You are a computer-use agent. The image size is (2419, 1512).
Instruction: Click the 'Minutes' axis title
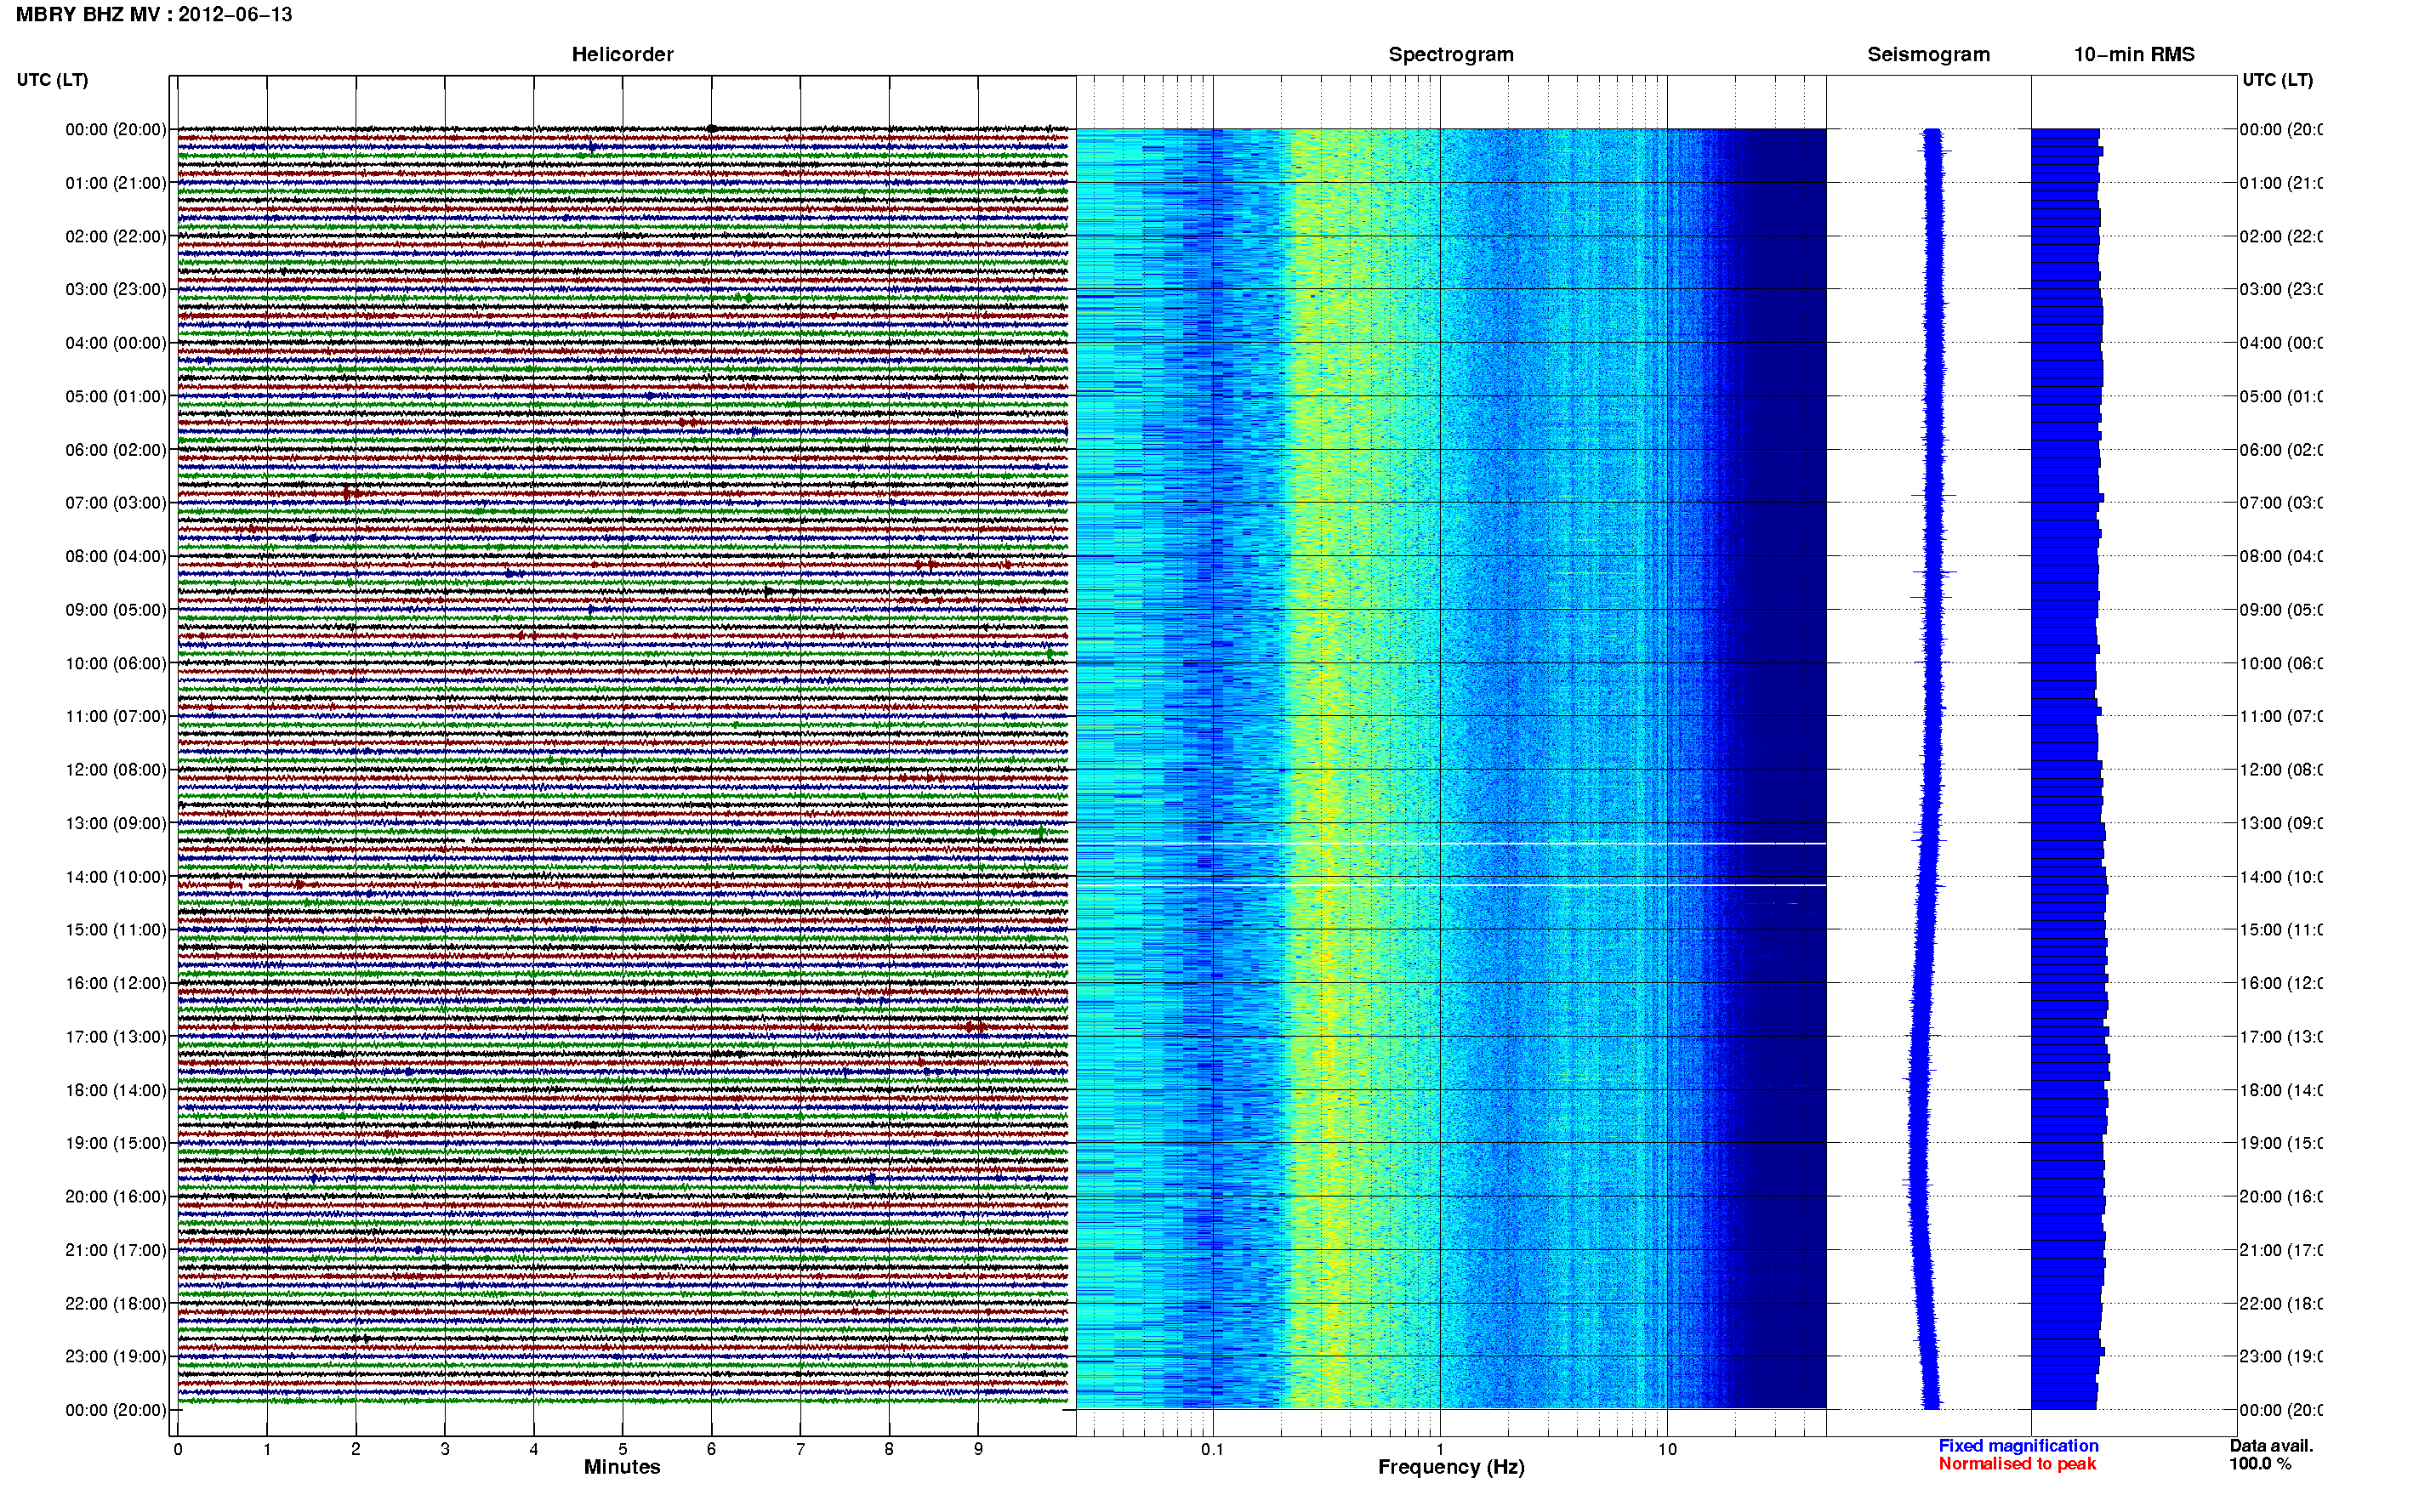(x=622, y=1467)
